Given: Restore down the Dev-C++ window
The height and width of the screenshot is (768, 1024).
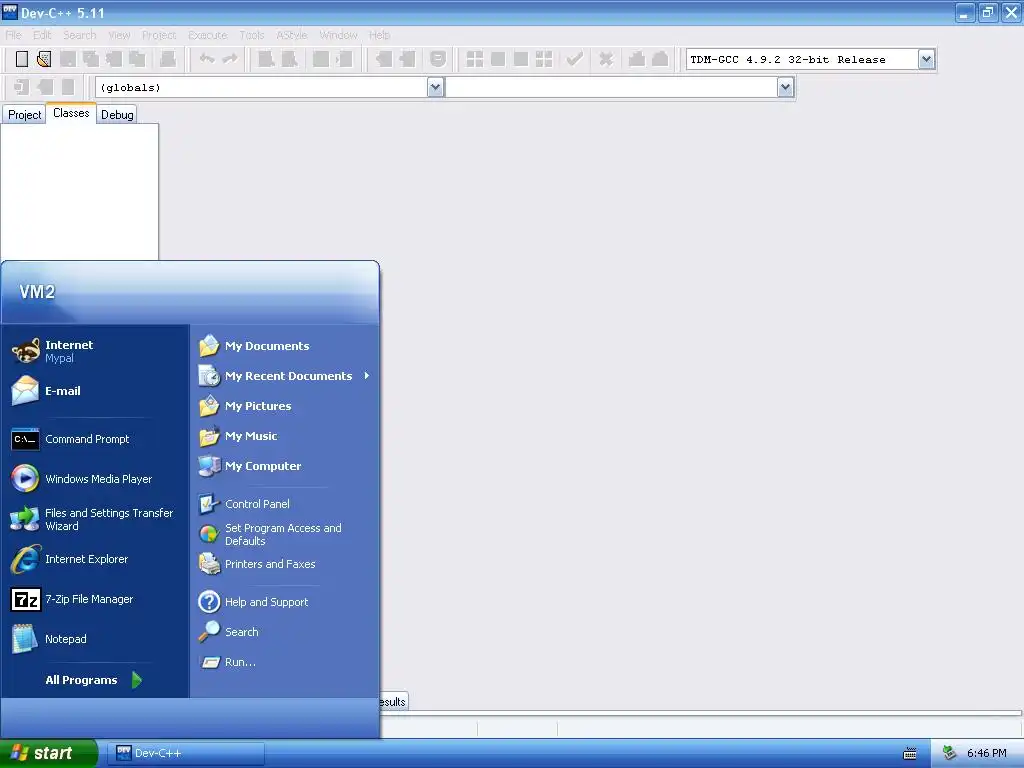Looking at the screenshot, I should click(988, 12).
